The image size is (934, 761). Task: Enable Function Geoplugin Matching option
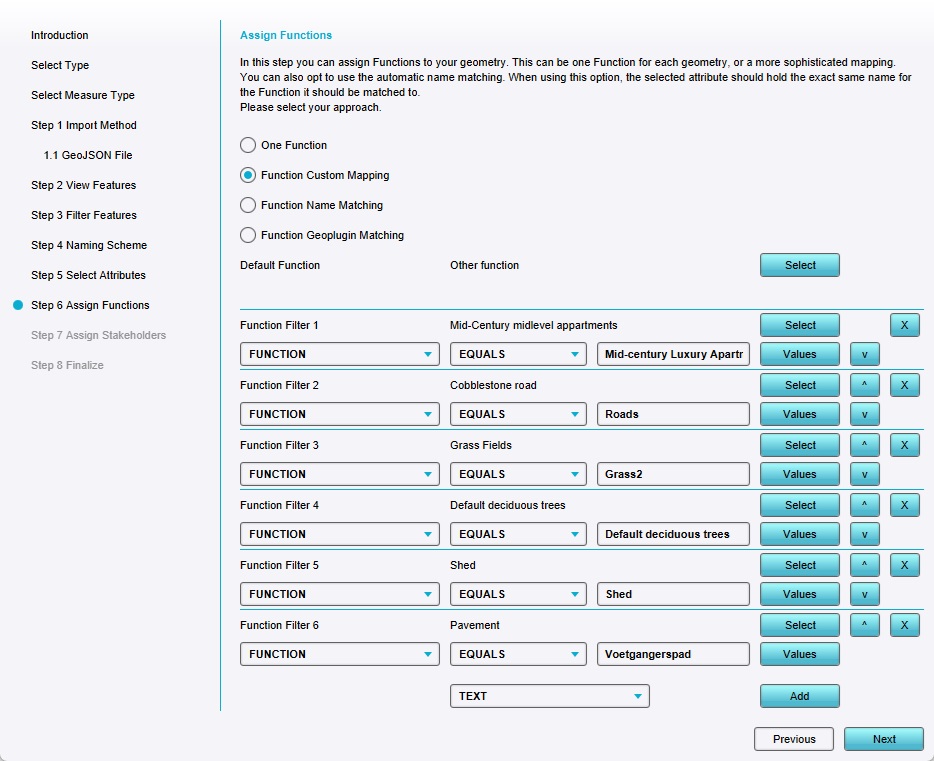point(248,235)
